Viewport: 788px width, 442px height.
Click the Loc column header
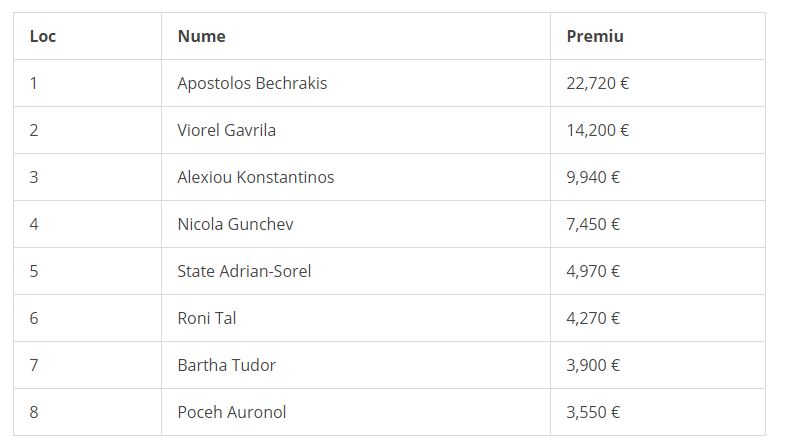(x=43, y=36)
